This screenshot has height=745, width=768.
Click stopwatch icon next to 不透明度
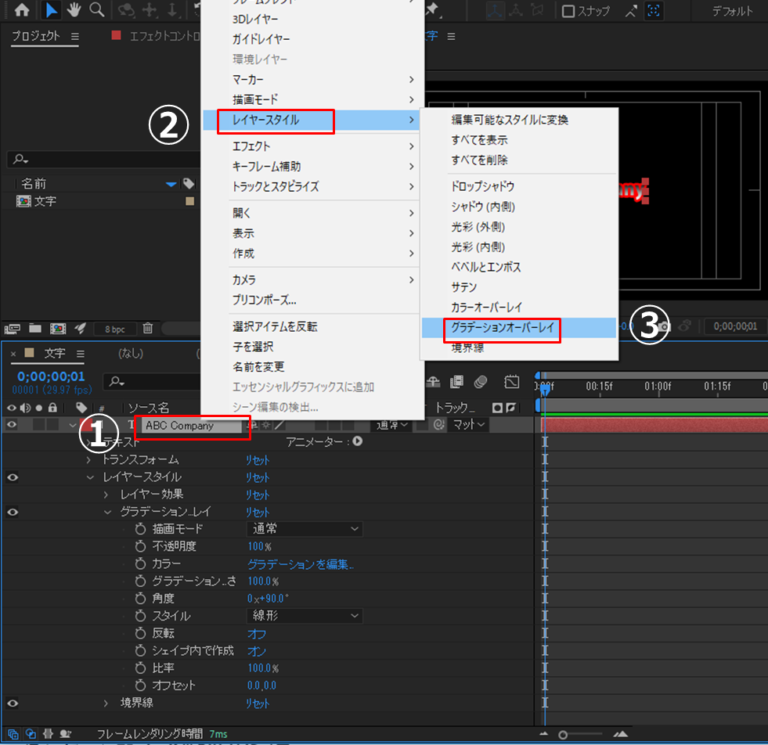140,546
